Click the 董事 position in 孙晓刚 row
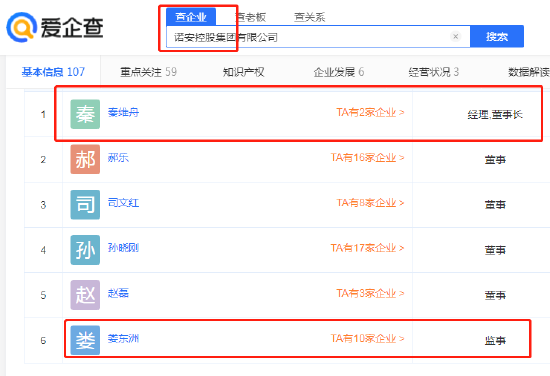Viewport: 550px width, 376px height. [495, 250]
